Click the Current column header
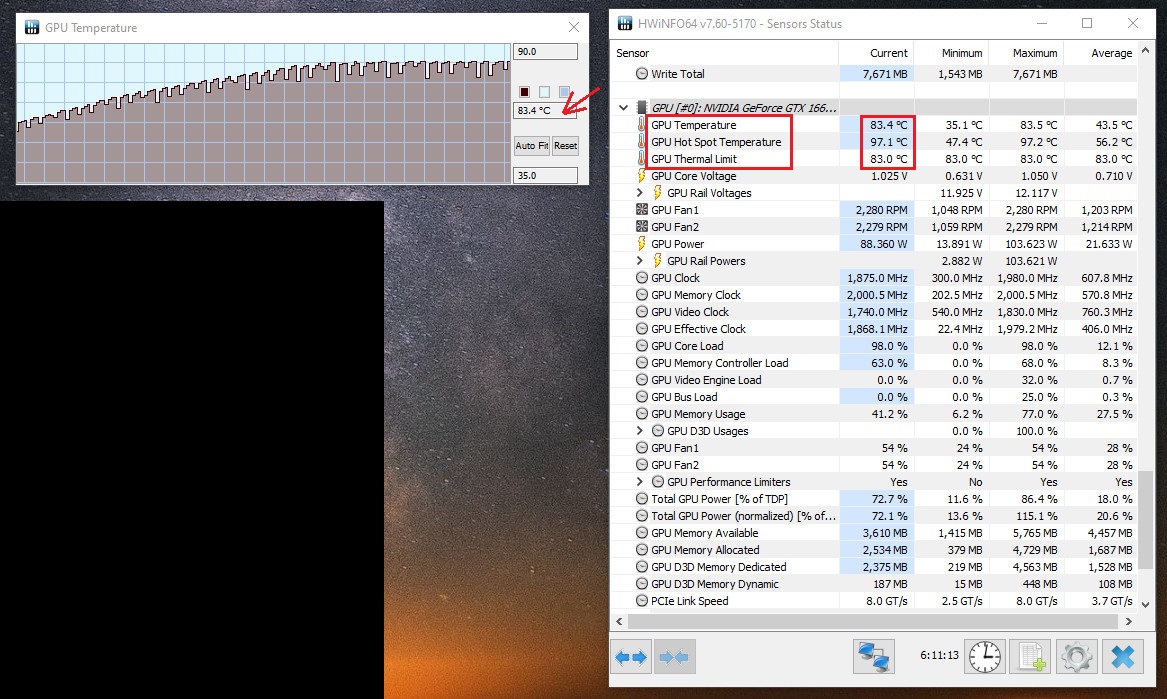This screenshot has width=1167, height=699. pos(876,53)
